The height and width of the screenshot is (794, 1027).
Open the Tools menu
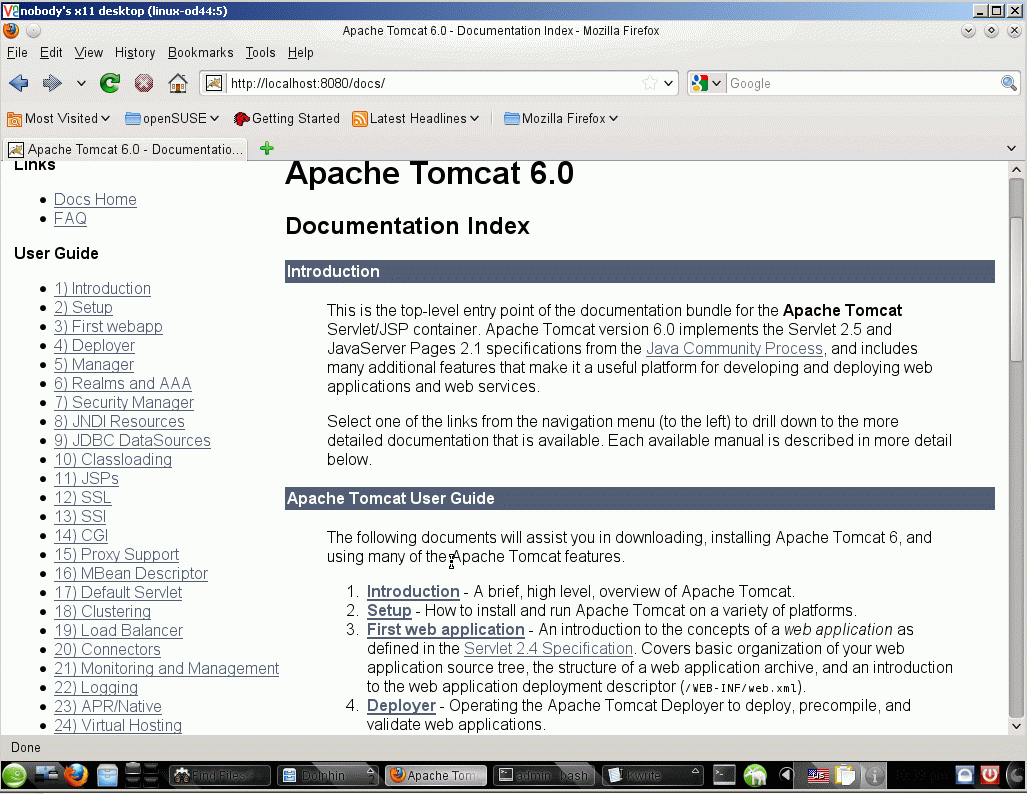pos(260,52)
